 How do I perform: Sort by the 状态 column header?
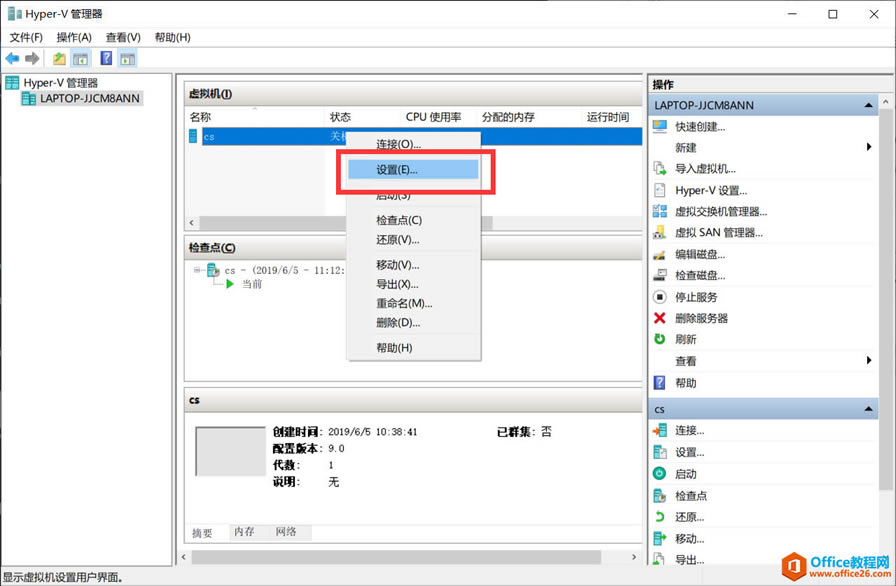(x=362, y=117)
